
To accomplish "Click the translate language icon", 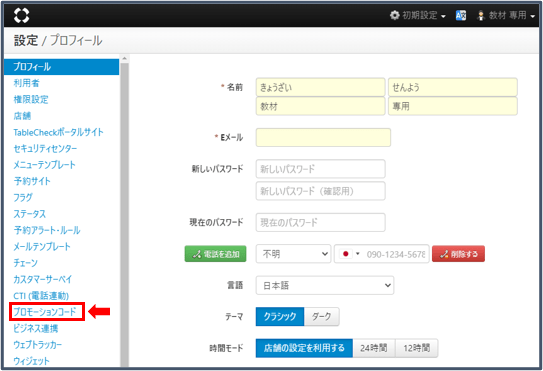I will pos(461,16).
